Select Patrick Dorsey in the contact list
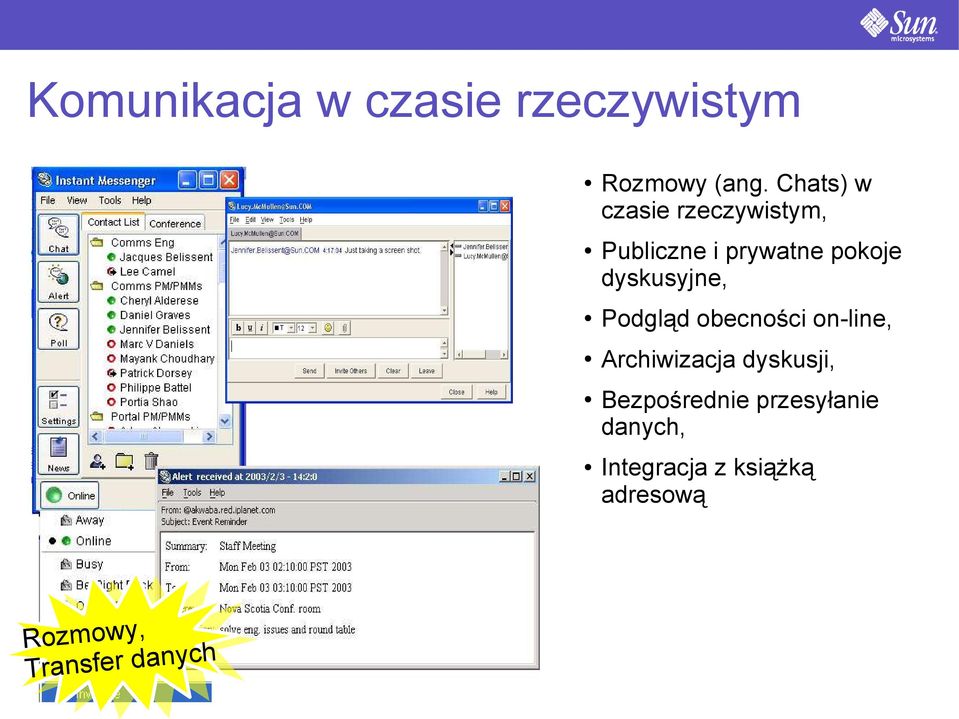The width and height of the screenshot is (959, 719). (156, 373)
